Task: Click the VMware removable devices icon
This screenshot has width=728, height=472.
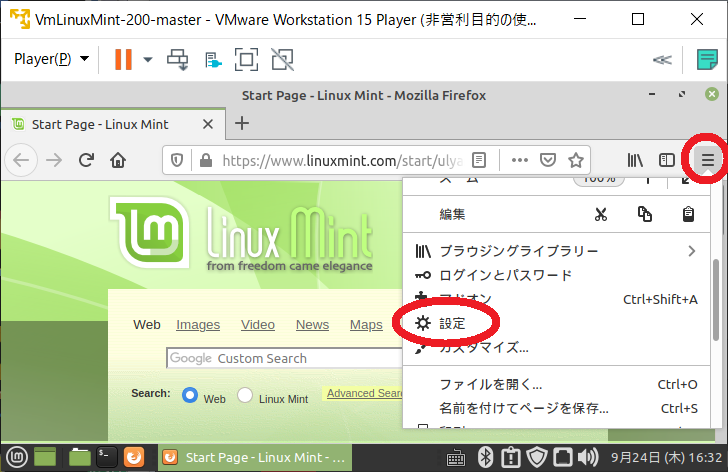Action: click(213, 60)
